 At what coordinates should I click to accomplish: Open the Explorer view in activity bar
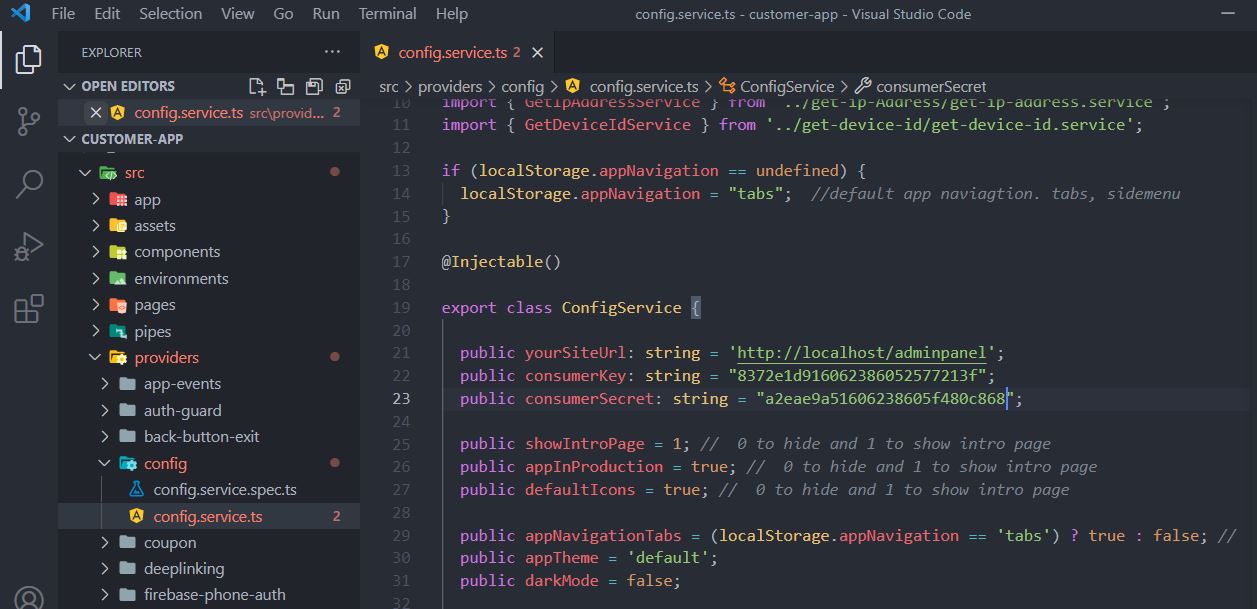tap(29, 60)
